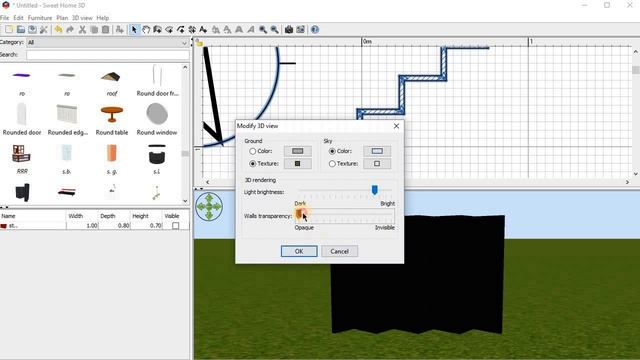This screenshot has width=640, height=360.
Task: Open the 3D view menu
Action: click(x=82, y=18)
